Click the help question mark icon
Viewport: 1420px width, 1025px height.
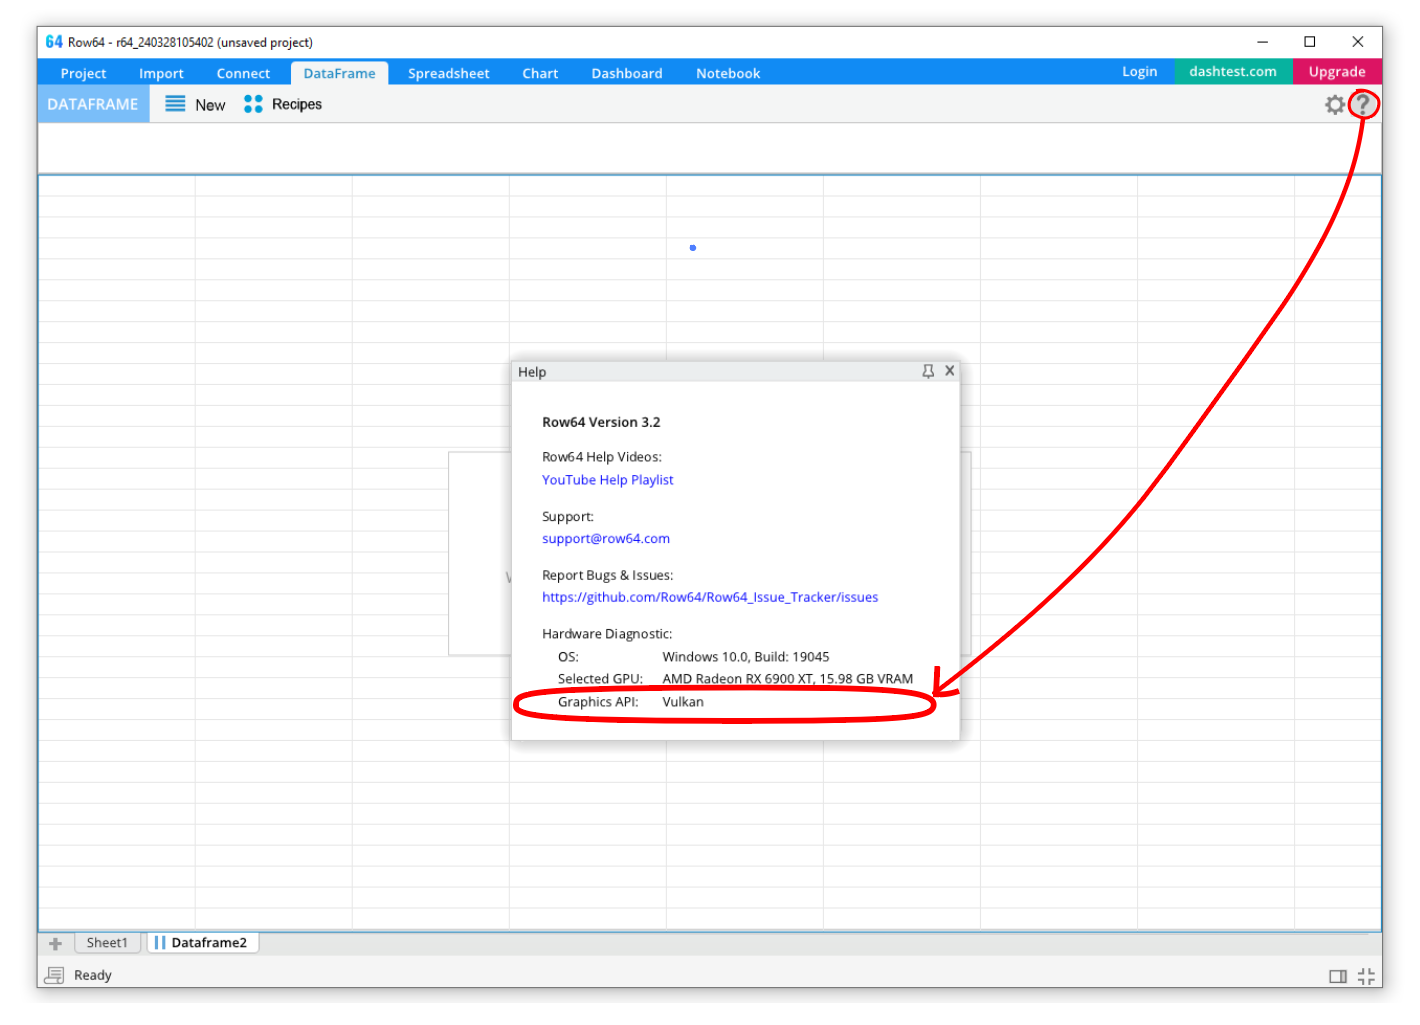[1362, 104]
